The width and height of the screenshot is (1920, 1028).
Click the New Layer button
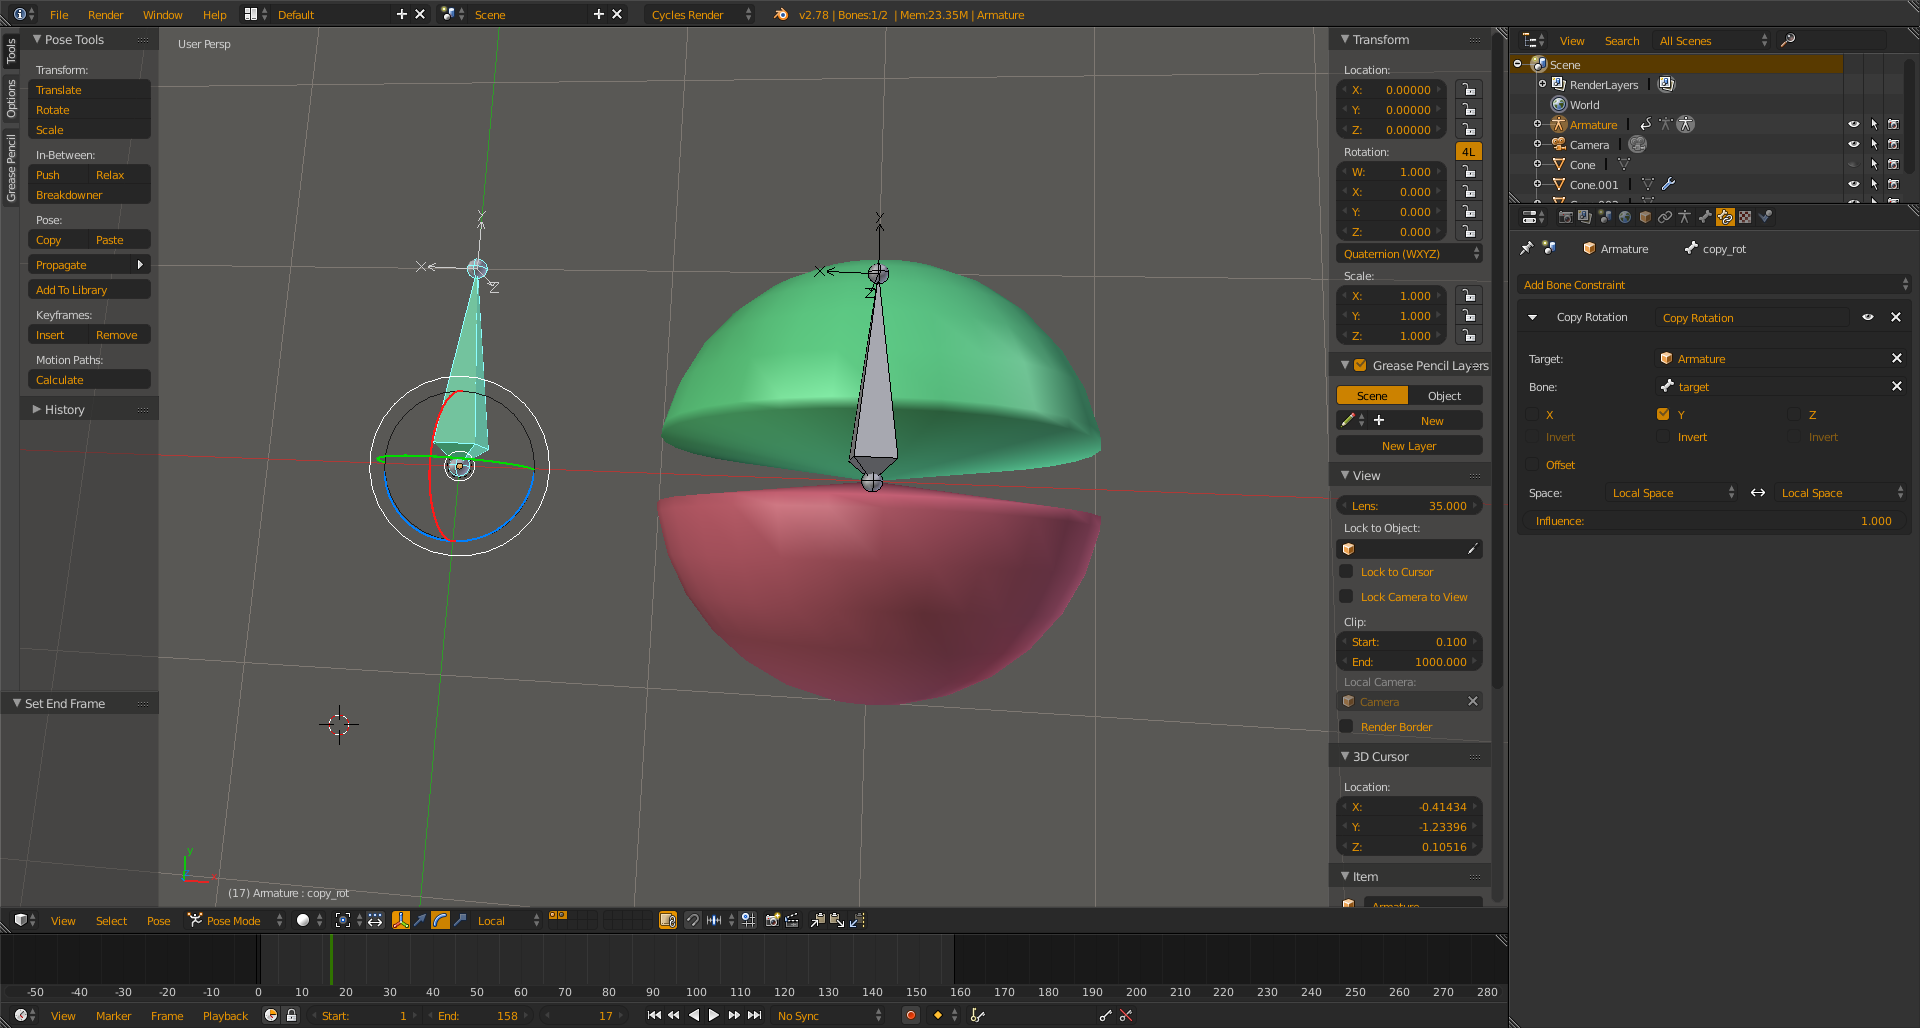point(1409,446)
